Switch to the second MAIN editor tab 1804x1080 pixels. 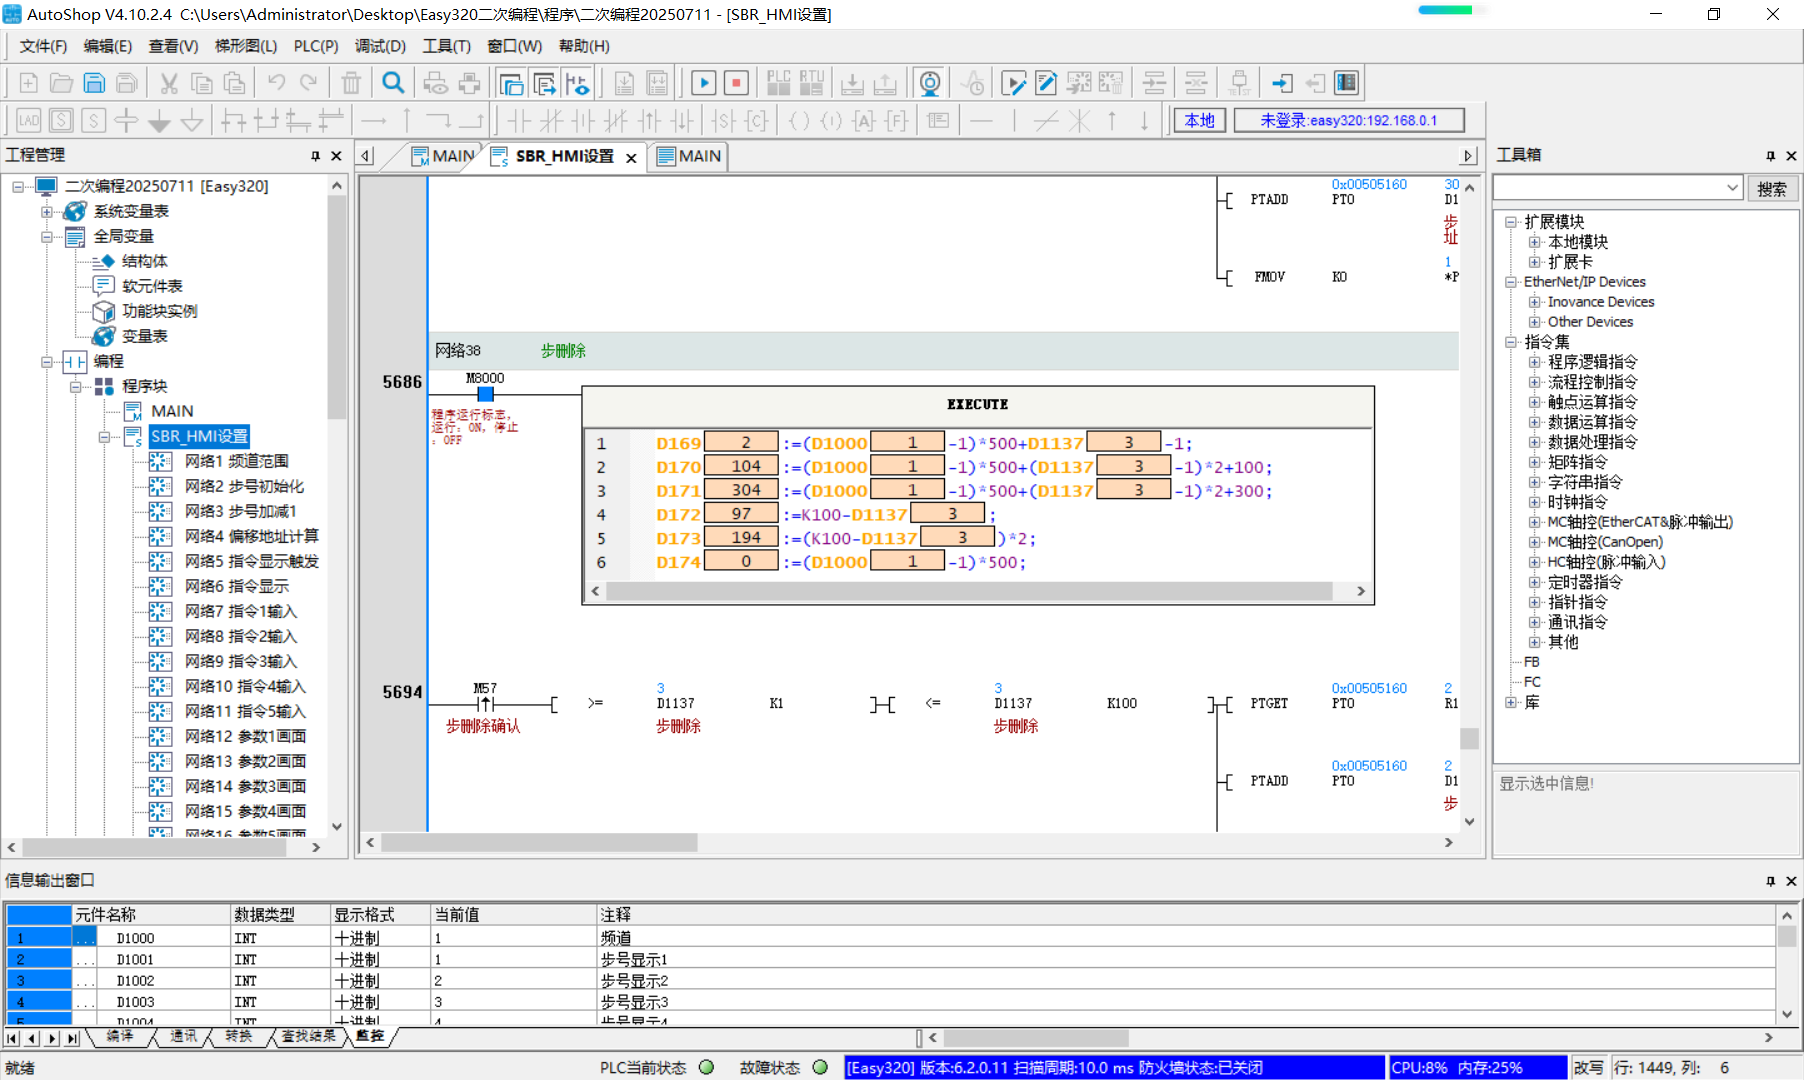[x=689, y=156]
